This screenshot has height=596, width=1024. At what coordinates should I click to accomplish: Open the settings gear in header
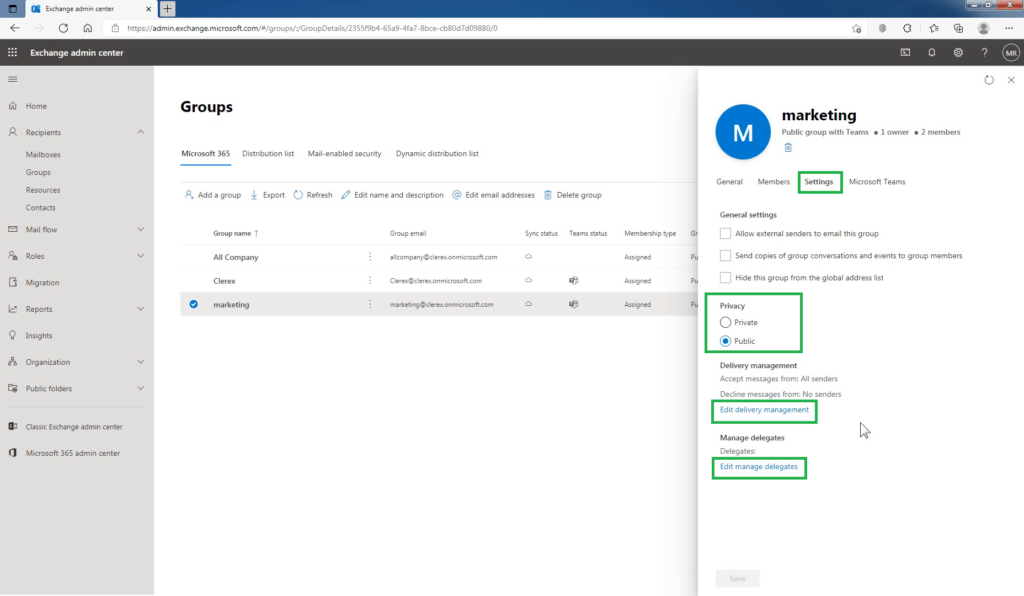[x=958, y=52]
